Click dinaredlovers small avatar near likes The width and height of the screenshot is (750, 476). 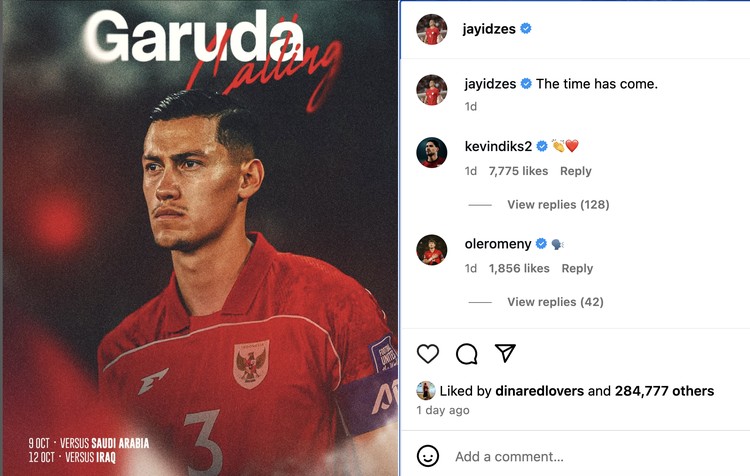point(426,391)
